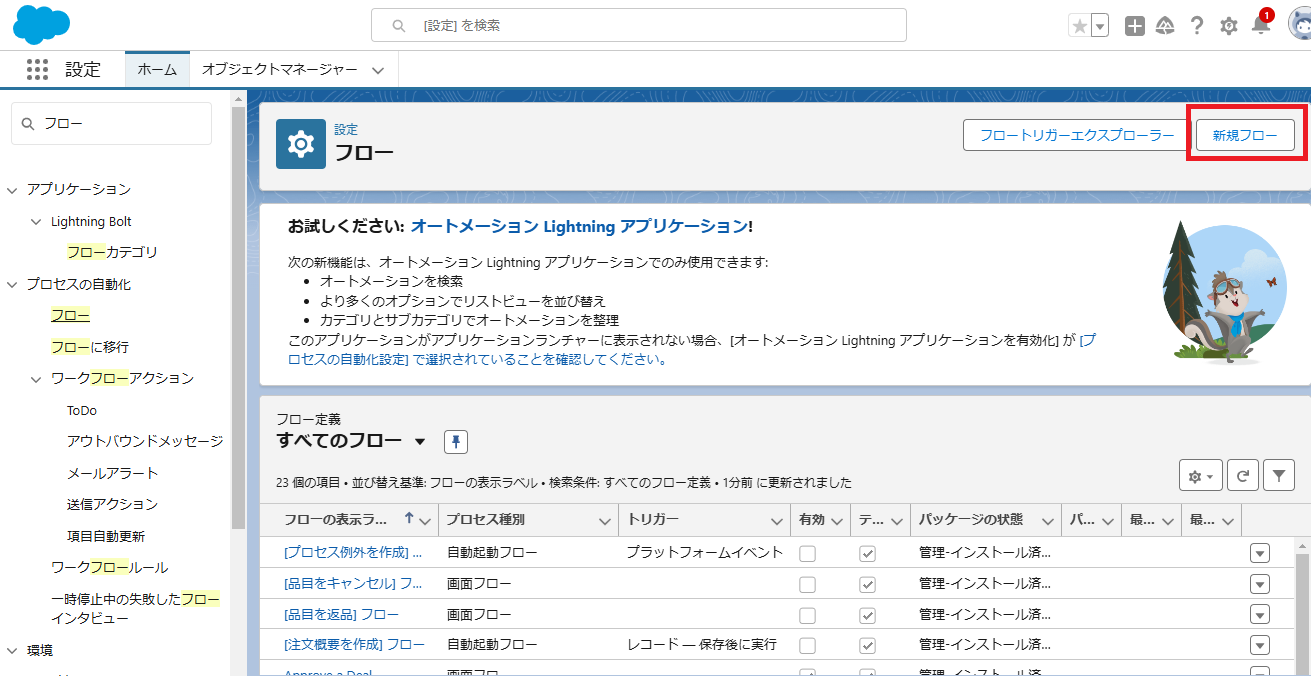
Task: Open the [品目をキャンセル] flow link
Action: point(353,583)
